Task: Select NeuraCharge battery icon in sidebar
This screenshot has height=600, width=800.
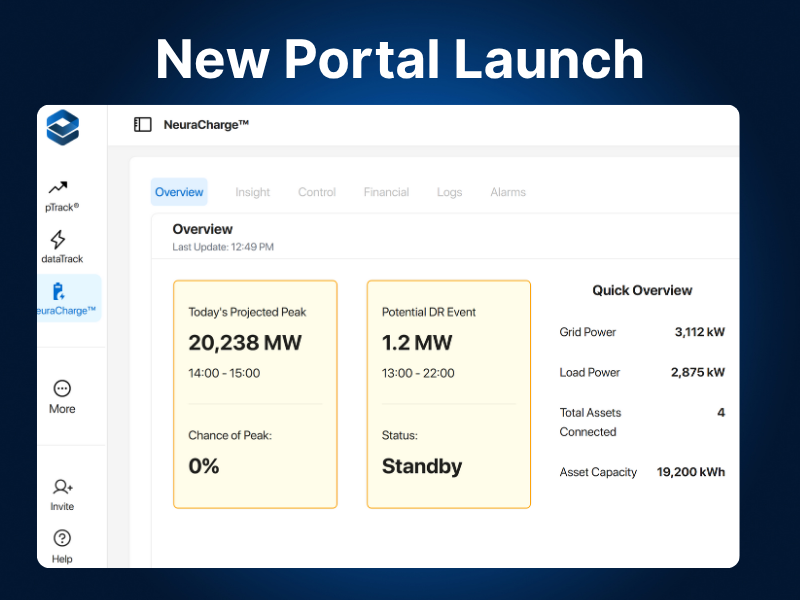Action: (58, 291)
